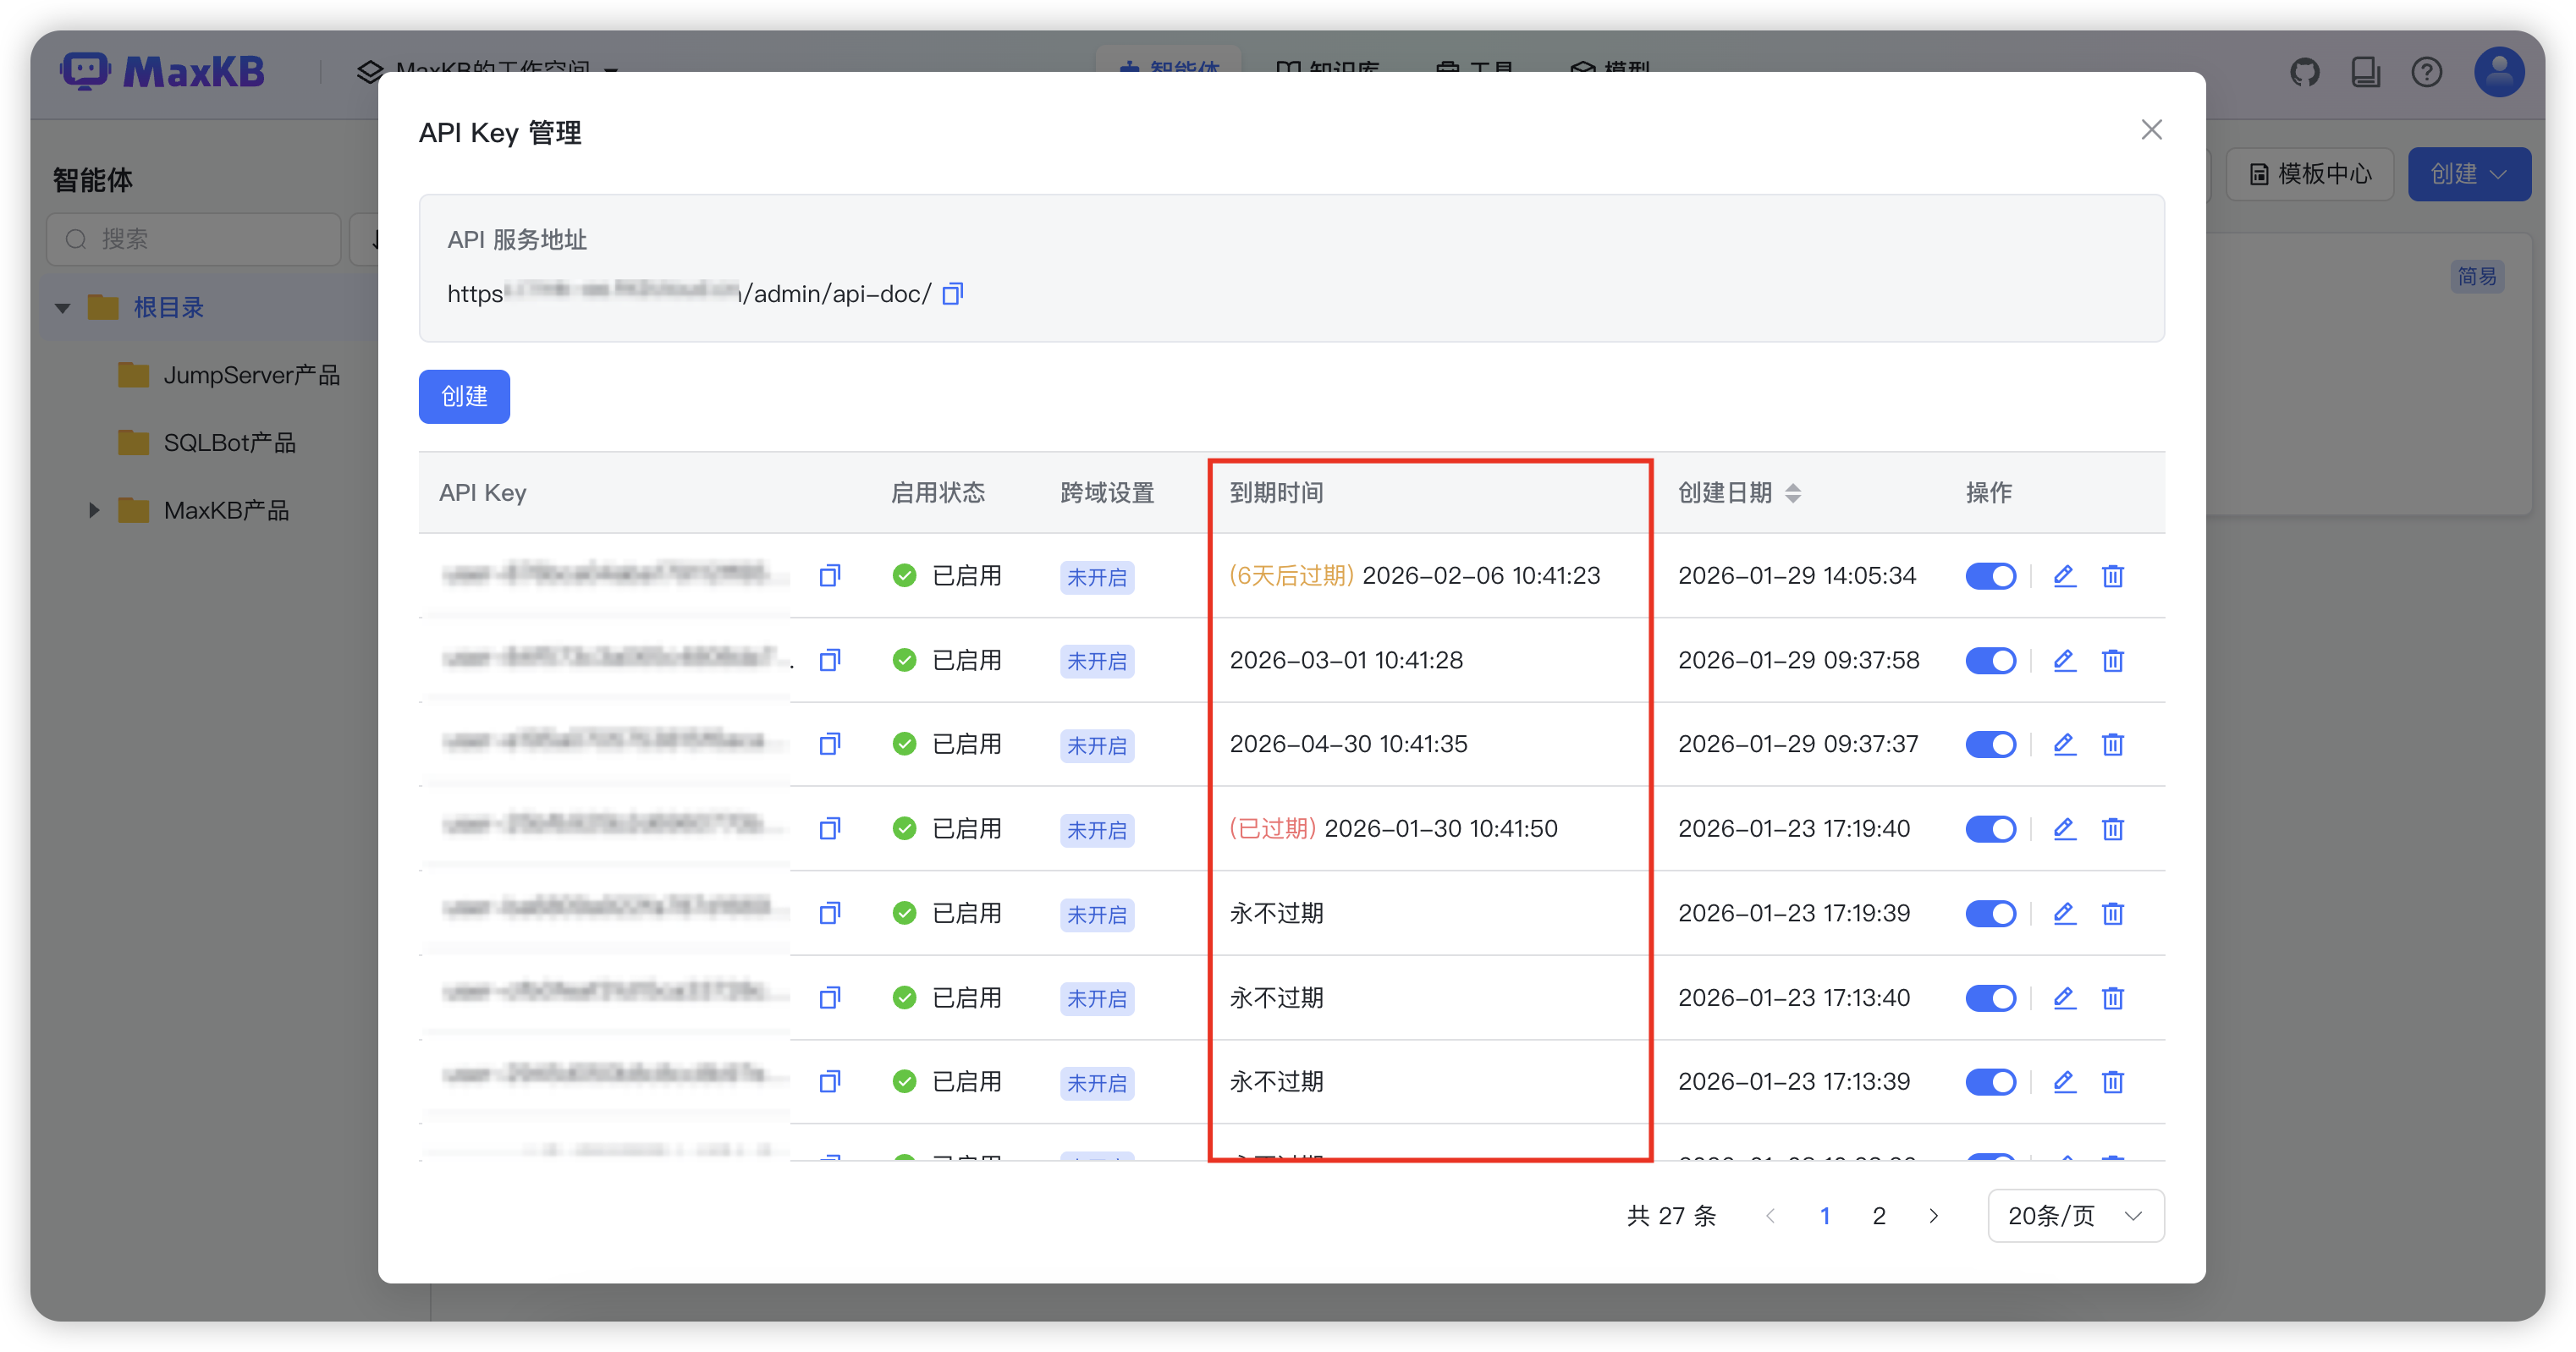Copy the first API key in list
This screenshot has width=2576, height=1352.
tap(829, 576)
